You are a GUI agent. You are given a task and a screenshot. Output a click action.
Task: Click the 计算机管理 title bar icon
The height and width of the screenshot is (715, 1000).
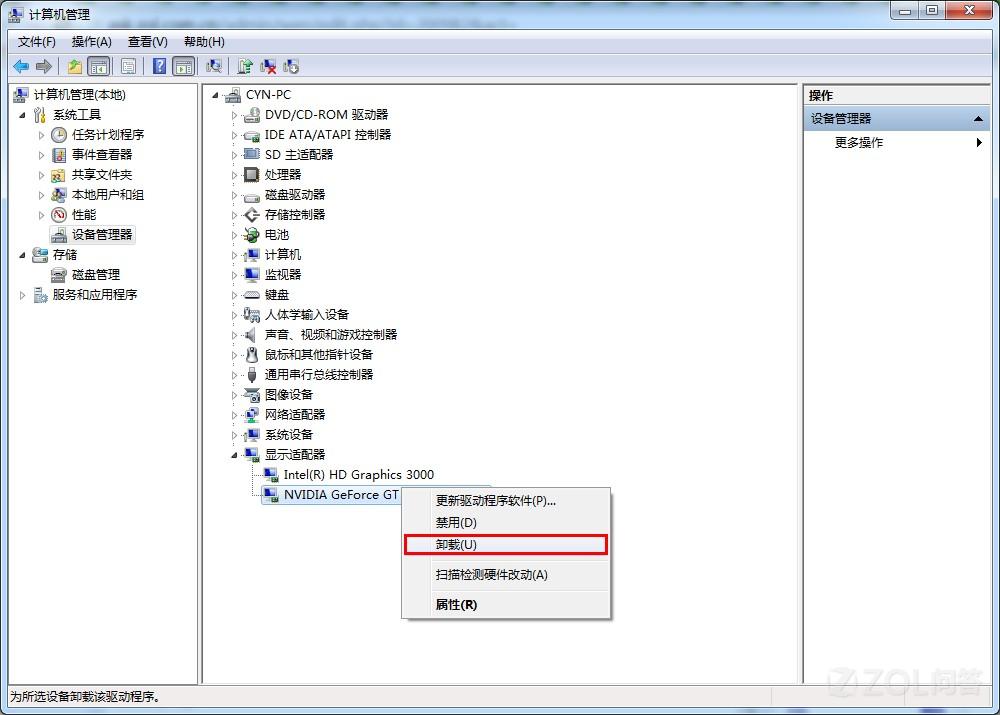tap(16, 14)
